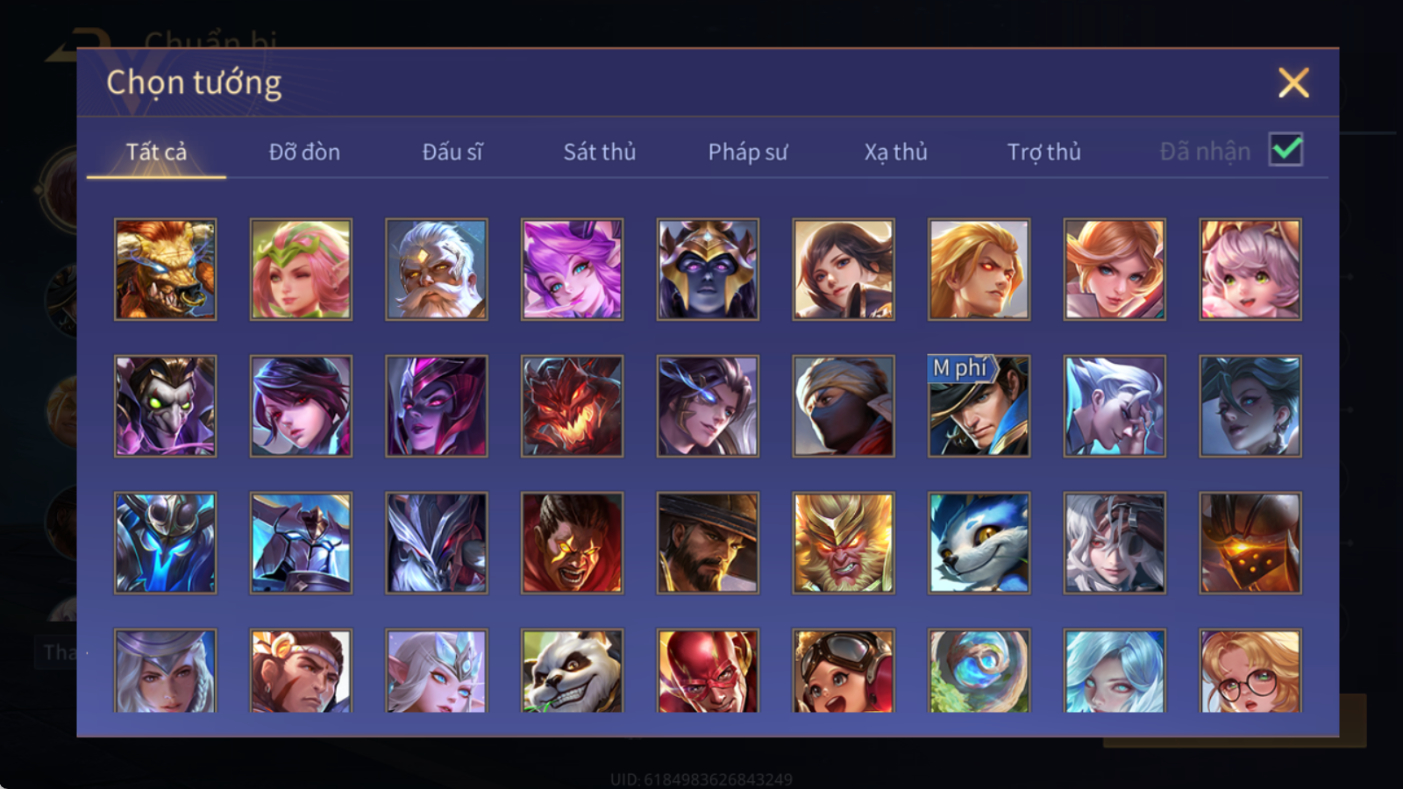The image size is (1403, 789).
Task: Pick the hero tagged M phí
Action: coord(979,406)
